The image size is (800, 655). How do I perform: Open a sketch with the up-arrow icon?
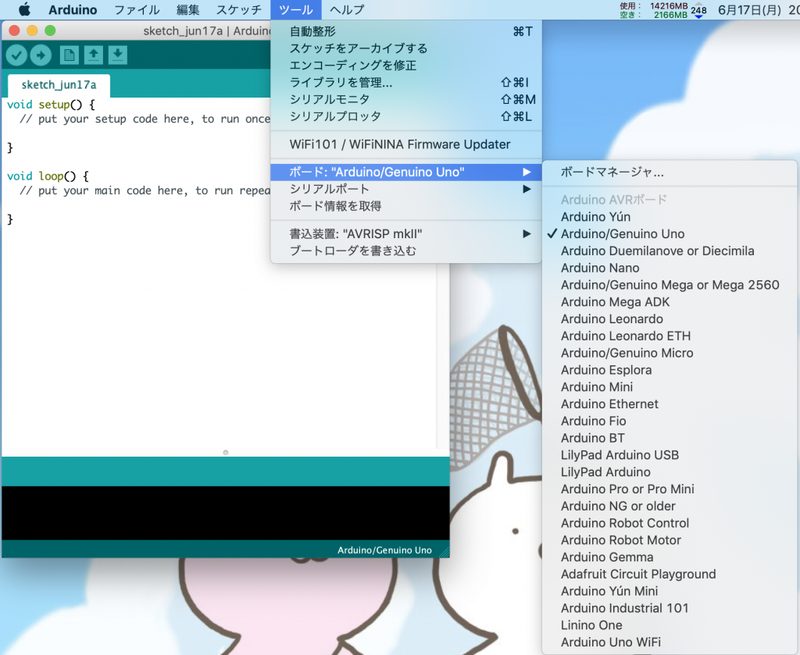point(93,55)
